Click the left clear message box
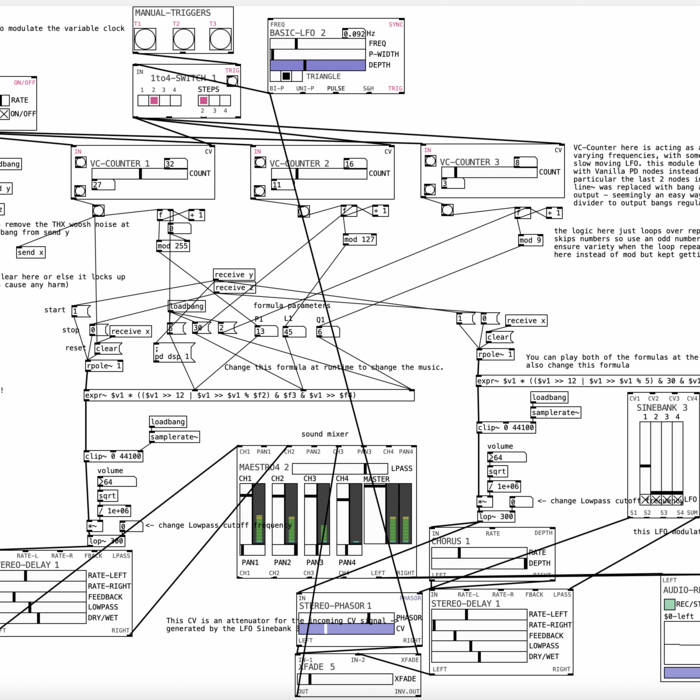The height and width of the screenshot is (700, 700). [107, 349]
